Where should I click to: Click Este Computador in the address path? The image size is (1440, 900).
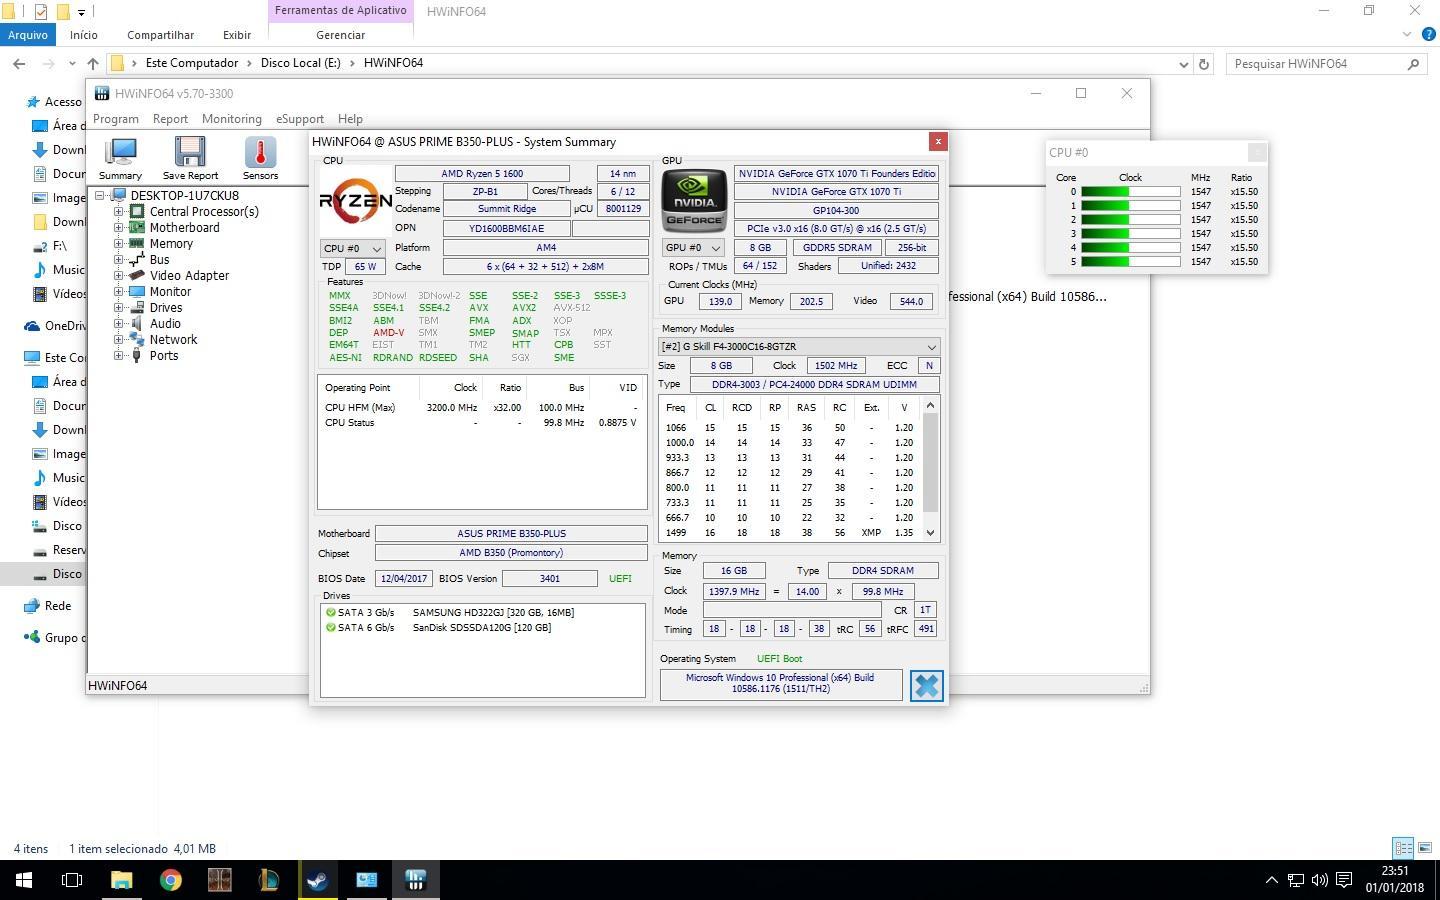tap(192, 63)
